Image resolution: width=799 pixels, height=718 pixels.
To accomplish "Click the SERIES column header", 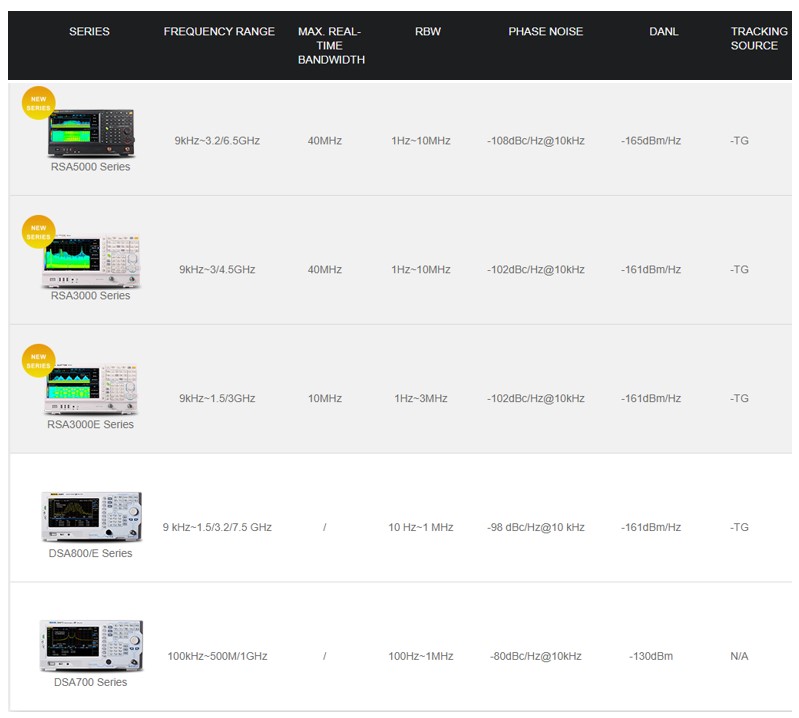I will [x=89, y=32].
